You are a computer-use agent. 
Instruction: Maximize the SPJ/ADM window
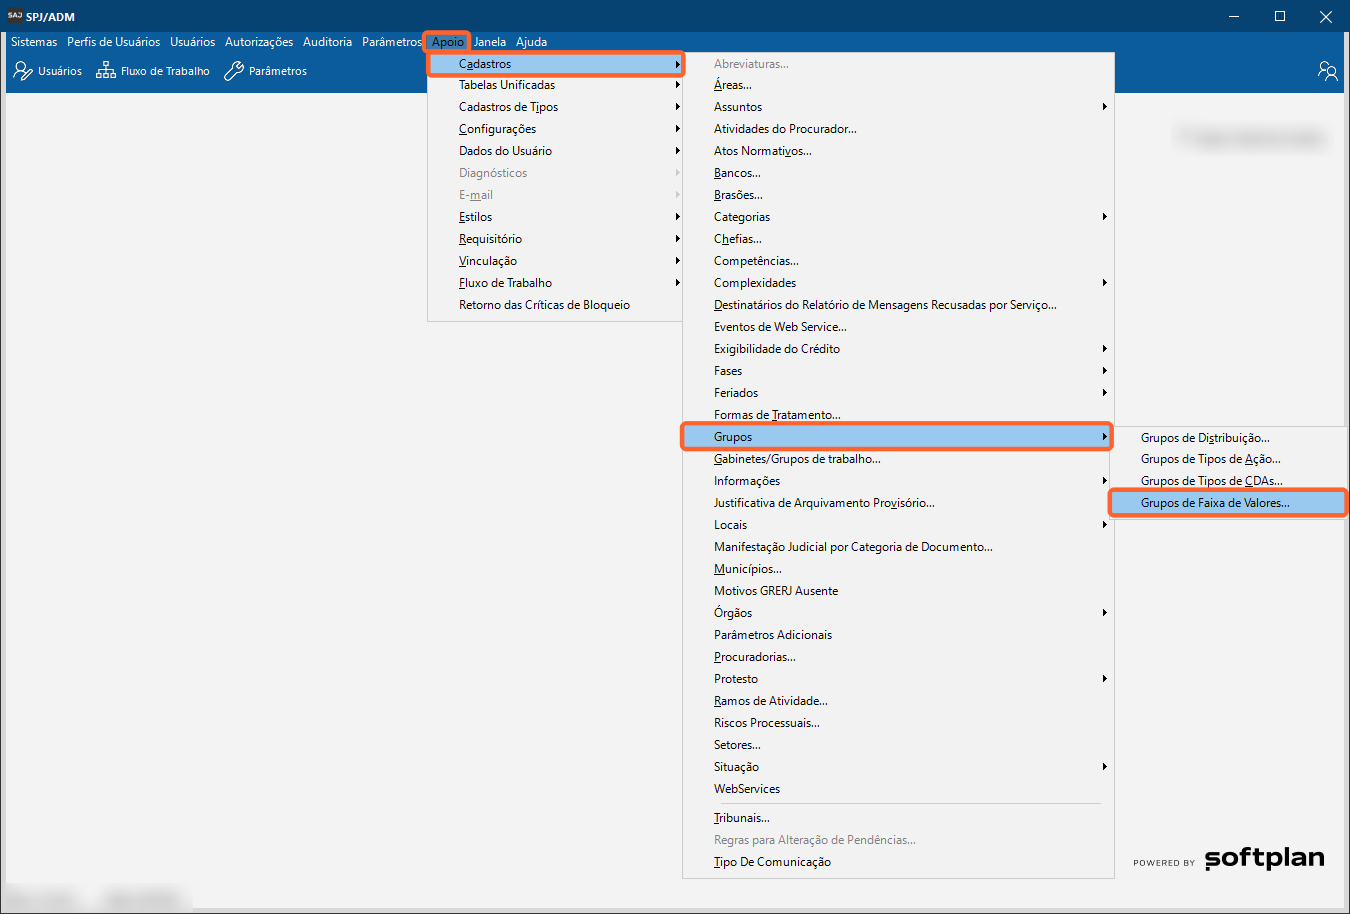click(1279, 16)
